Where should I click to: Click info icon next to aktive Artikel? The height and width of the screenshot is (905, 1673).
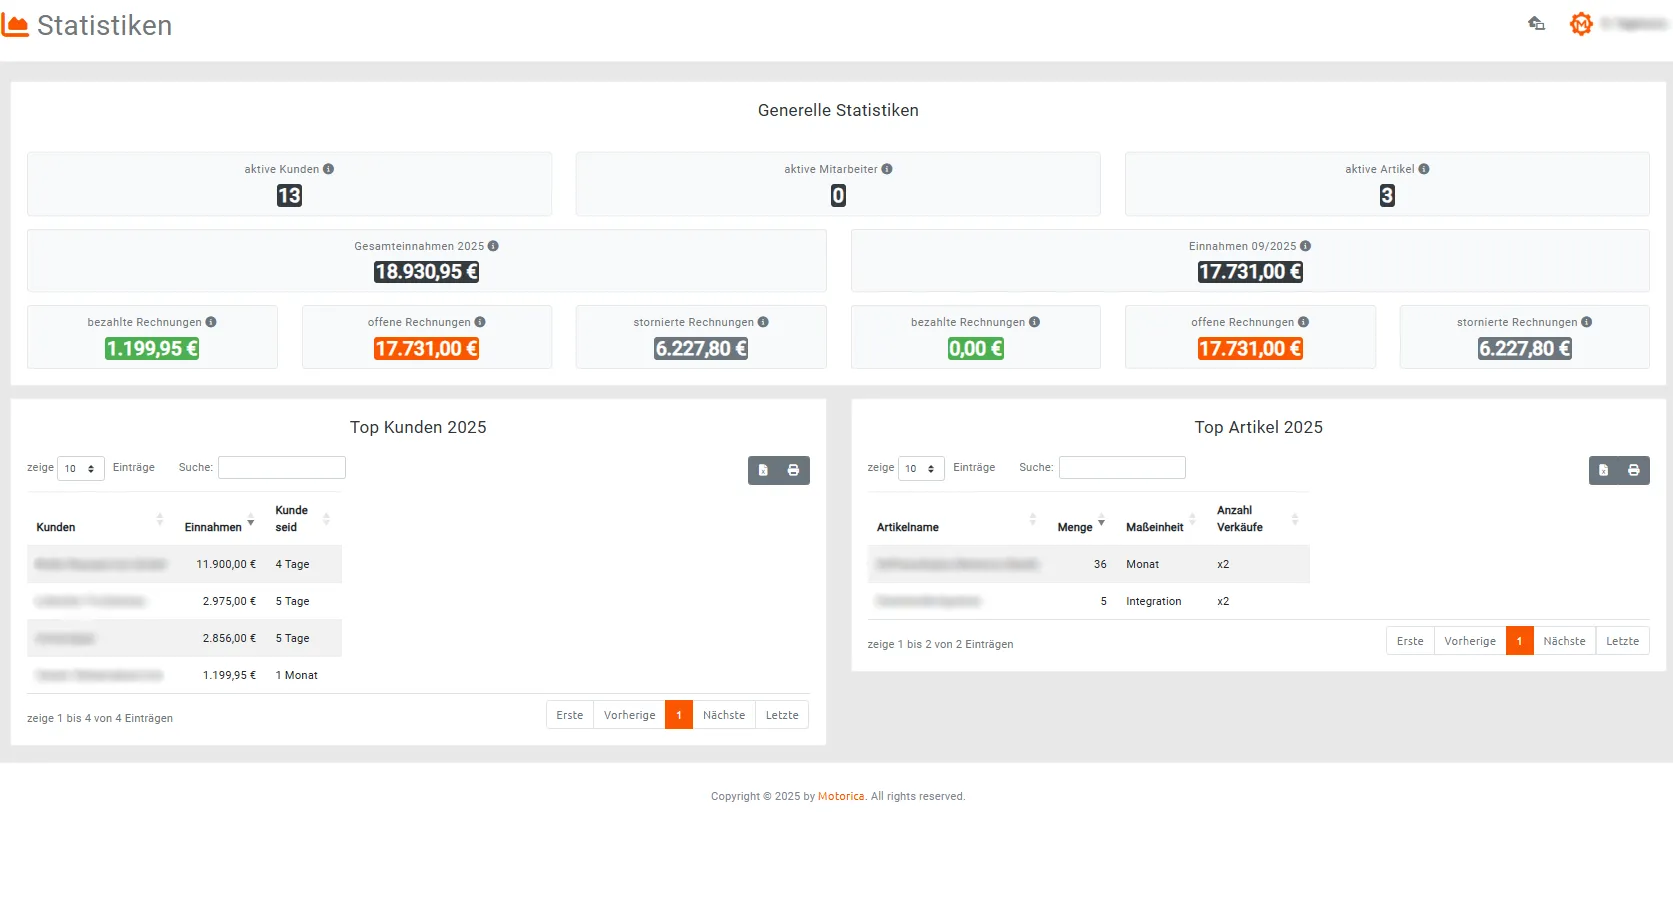point(1424,169)
